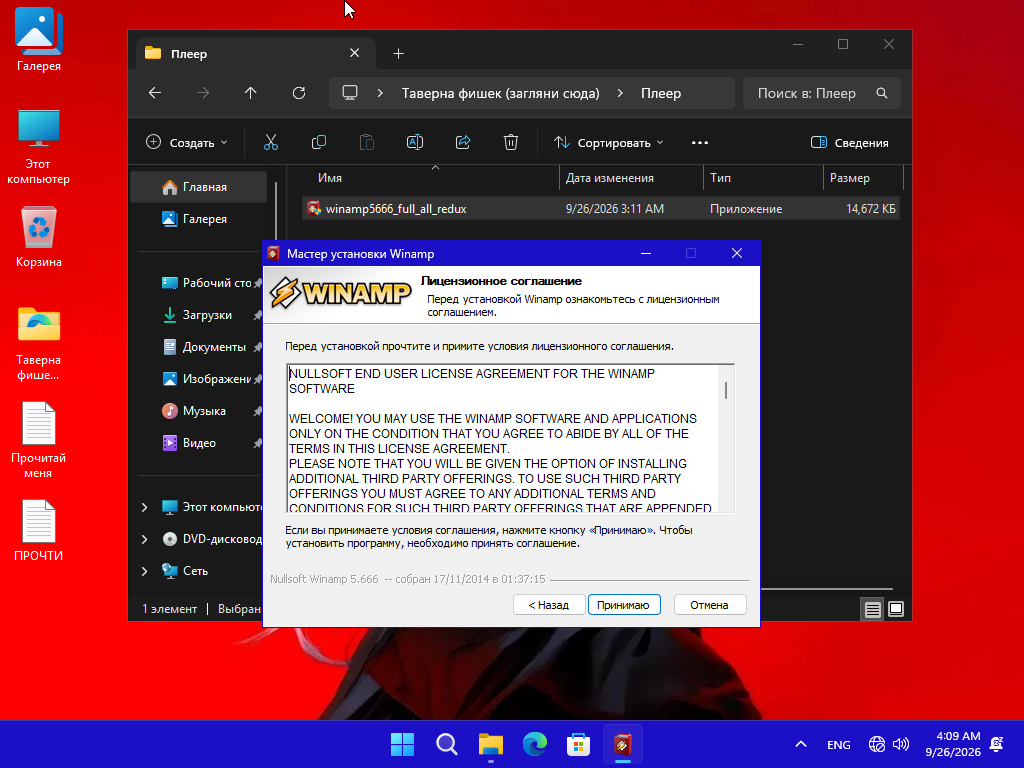
Task: Click the Winamp installer taskbar icon
Action: (x=622, y=744)
